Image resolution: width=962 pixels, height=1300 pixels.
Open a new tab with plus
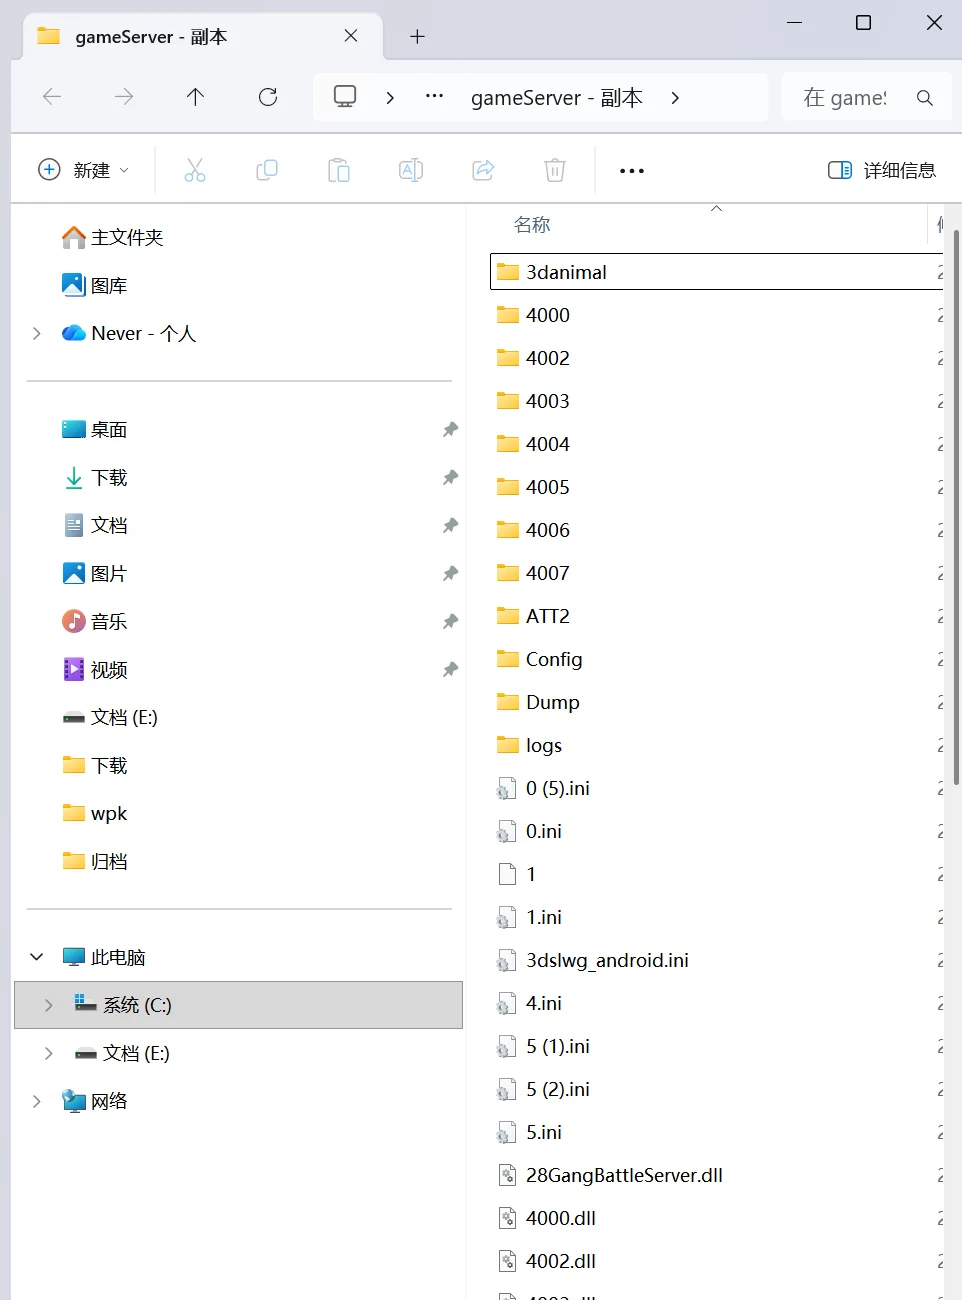point(418,37)
